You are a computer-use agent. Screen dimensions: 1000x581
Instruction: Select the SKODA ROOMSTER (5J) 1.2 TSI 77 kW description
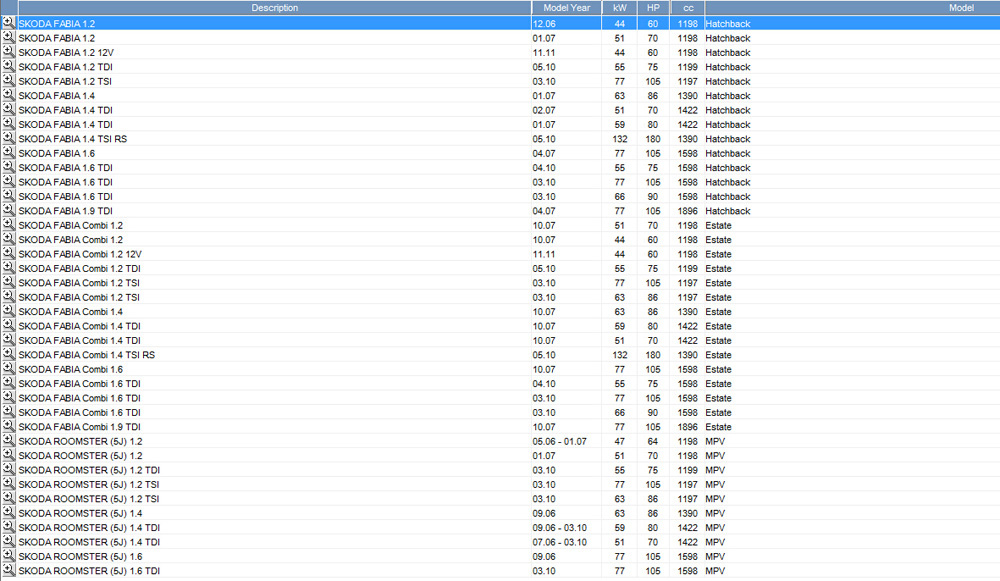[x=89, y=485]
